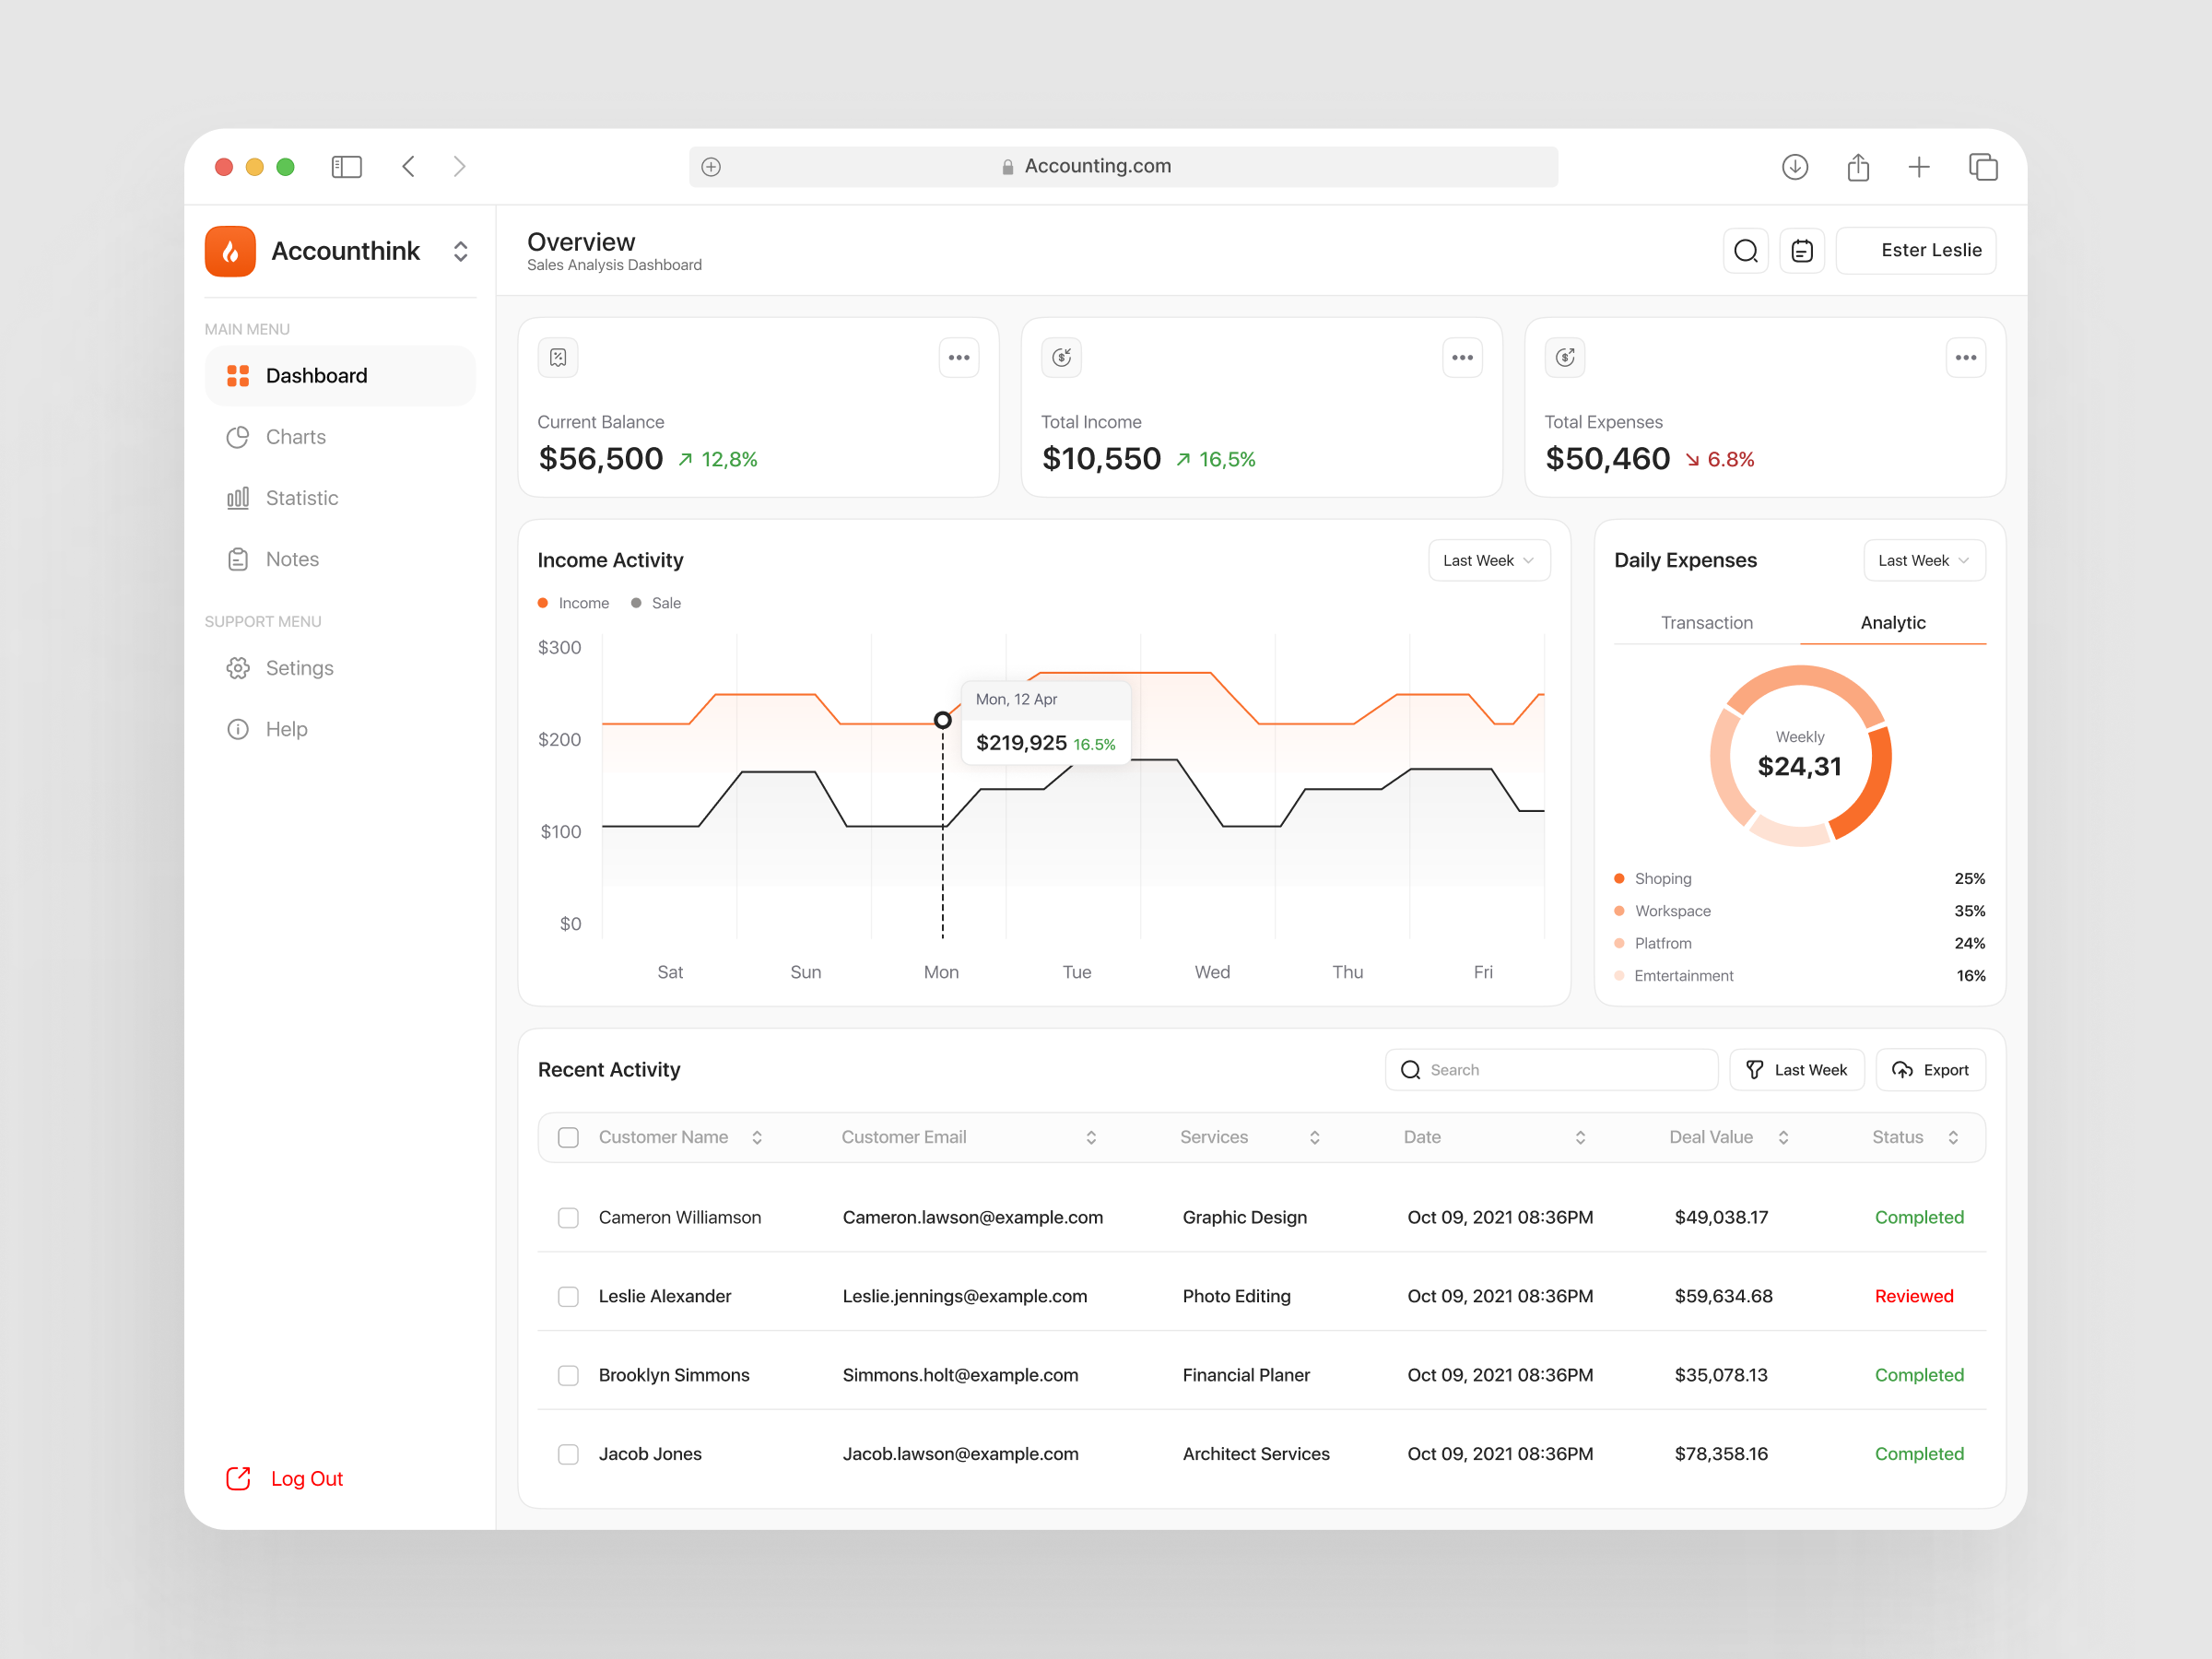Open Settings in the support menu
This screenshot has width=2212, height=1659.
pyautogui.click(x=300, y=668)
